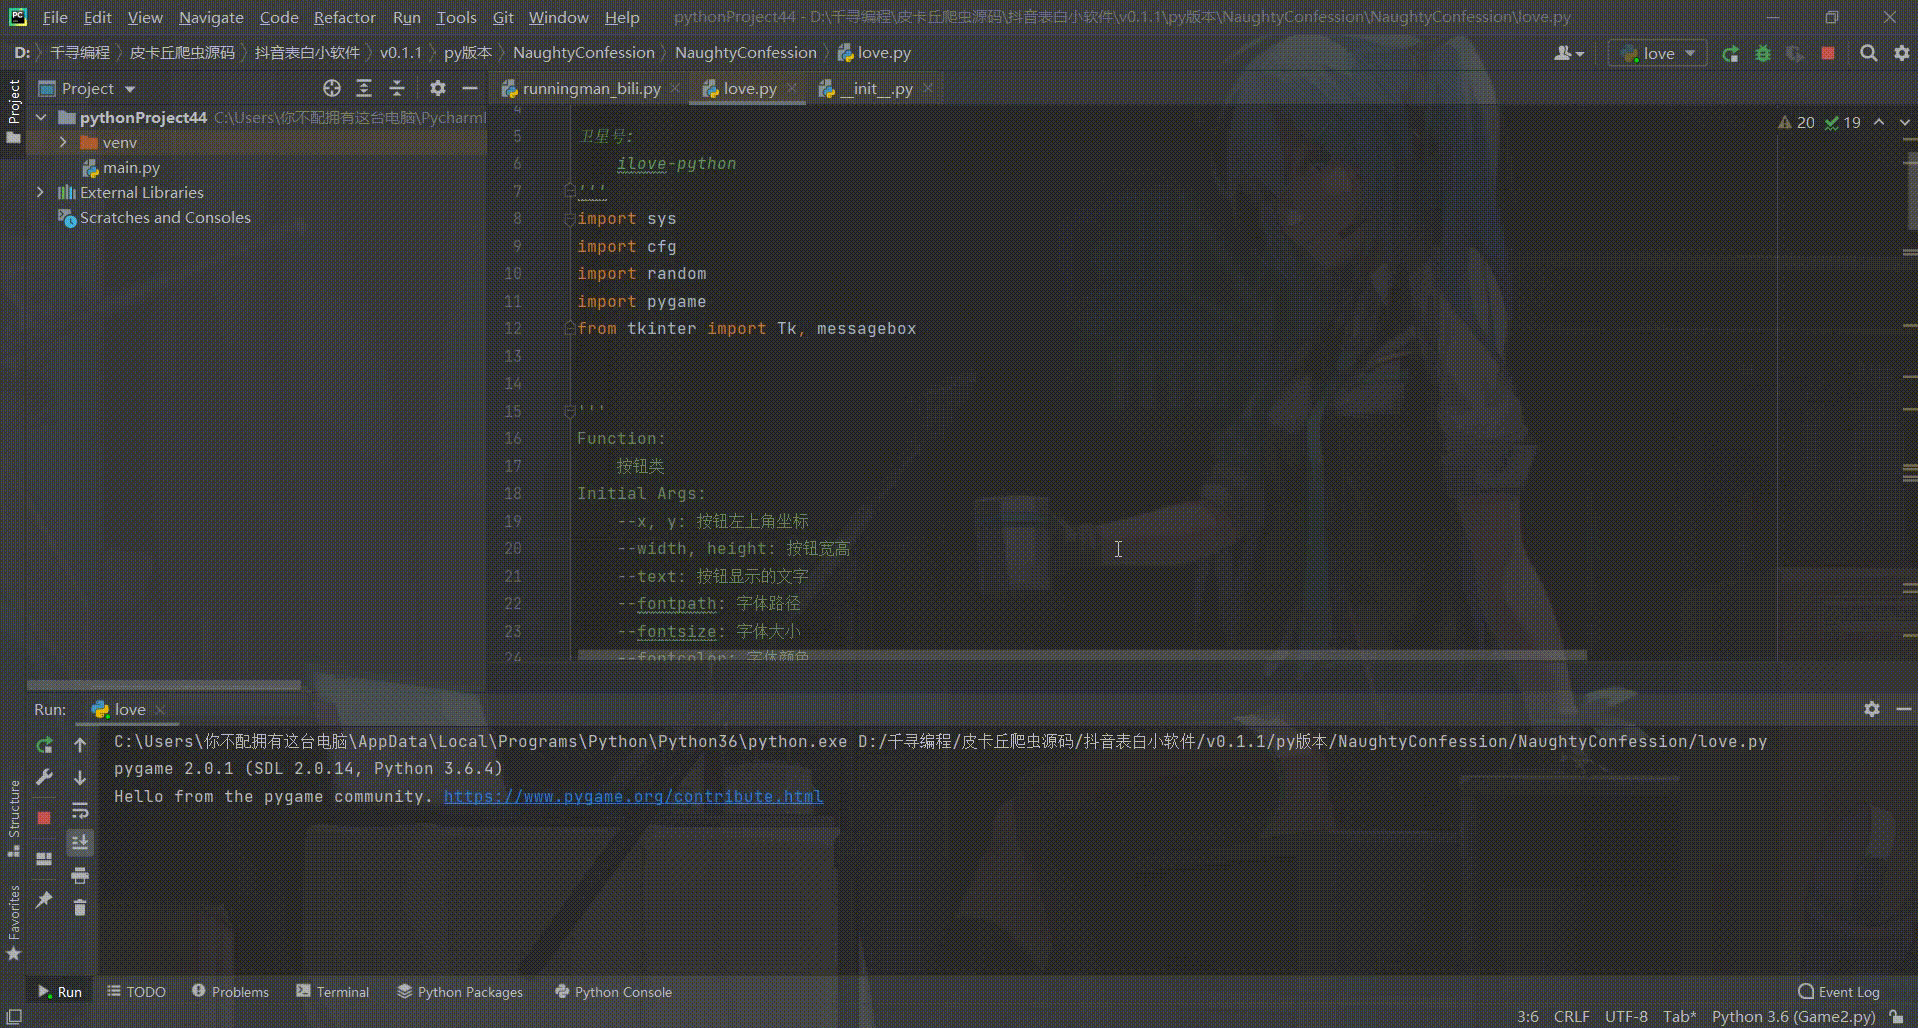The height and width of the screenshot is (1028, 1918).
Task: Open Project panel settings gear
Action: point(437,89)
